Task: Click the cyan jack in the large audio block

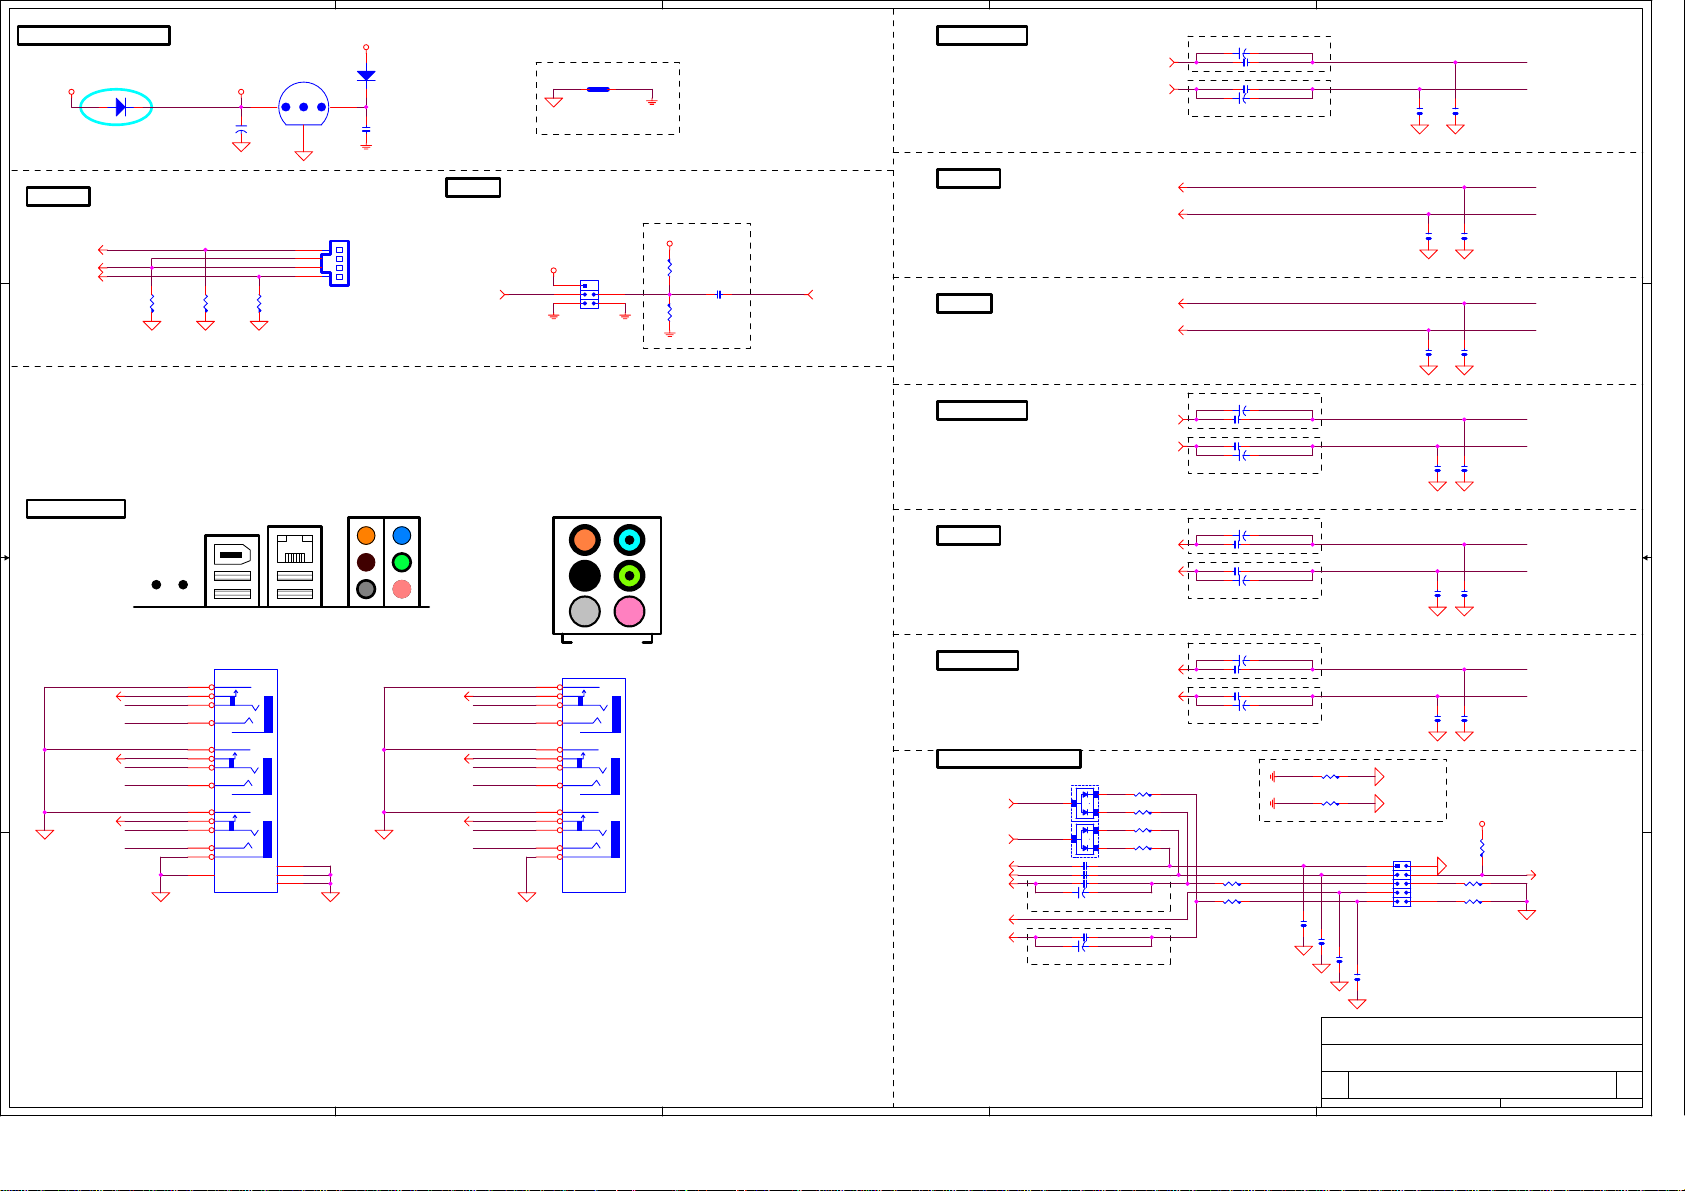Action: pyautogui.click(x=629, y=540)
